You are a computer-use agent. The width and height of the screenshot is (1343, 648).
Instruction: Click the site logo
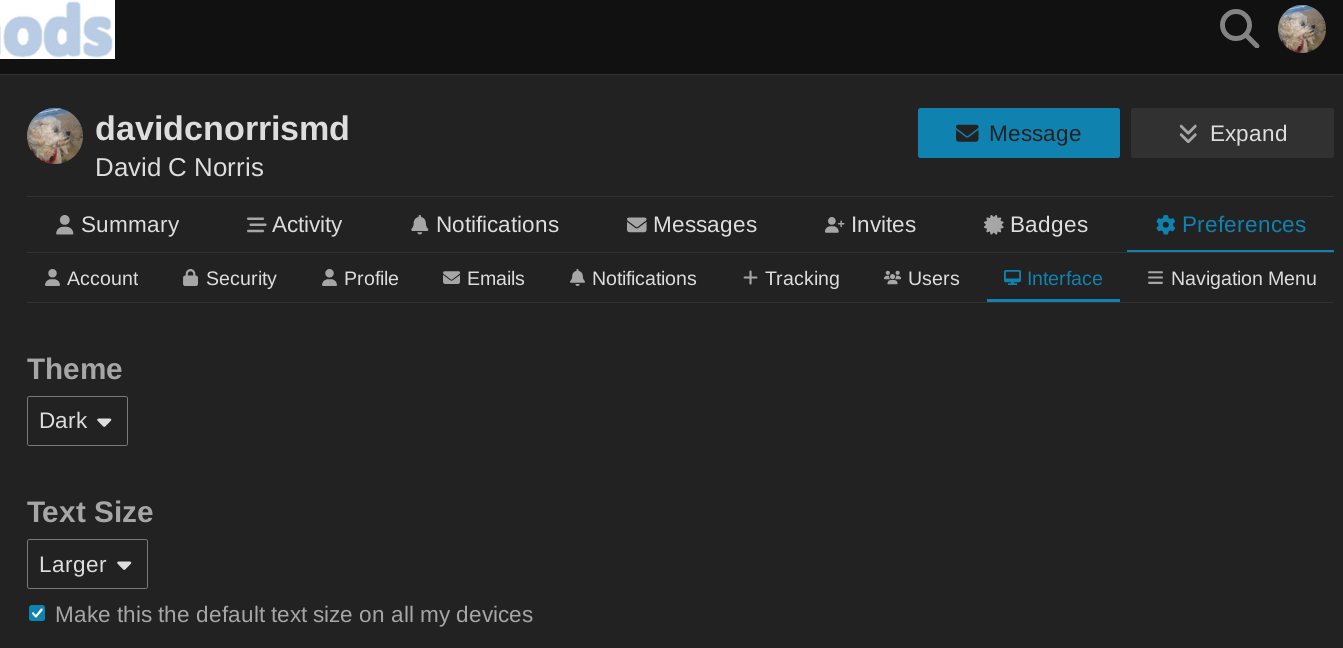coord(58,30)
